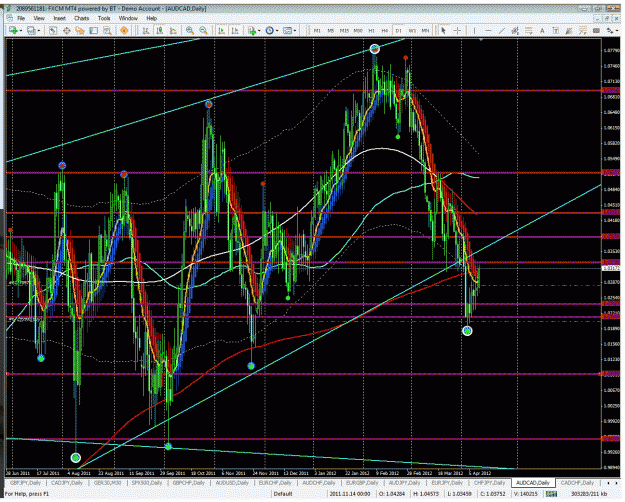Switch to the CADJPY,Daily chart tab
The height and width of the screenshot is (502, 625).
pos(67,483)
